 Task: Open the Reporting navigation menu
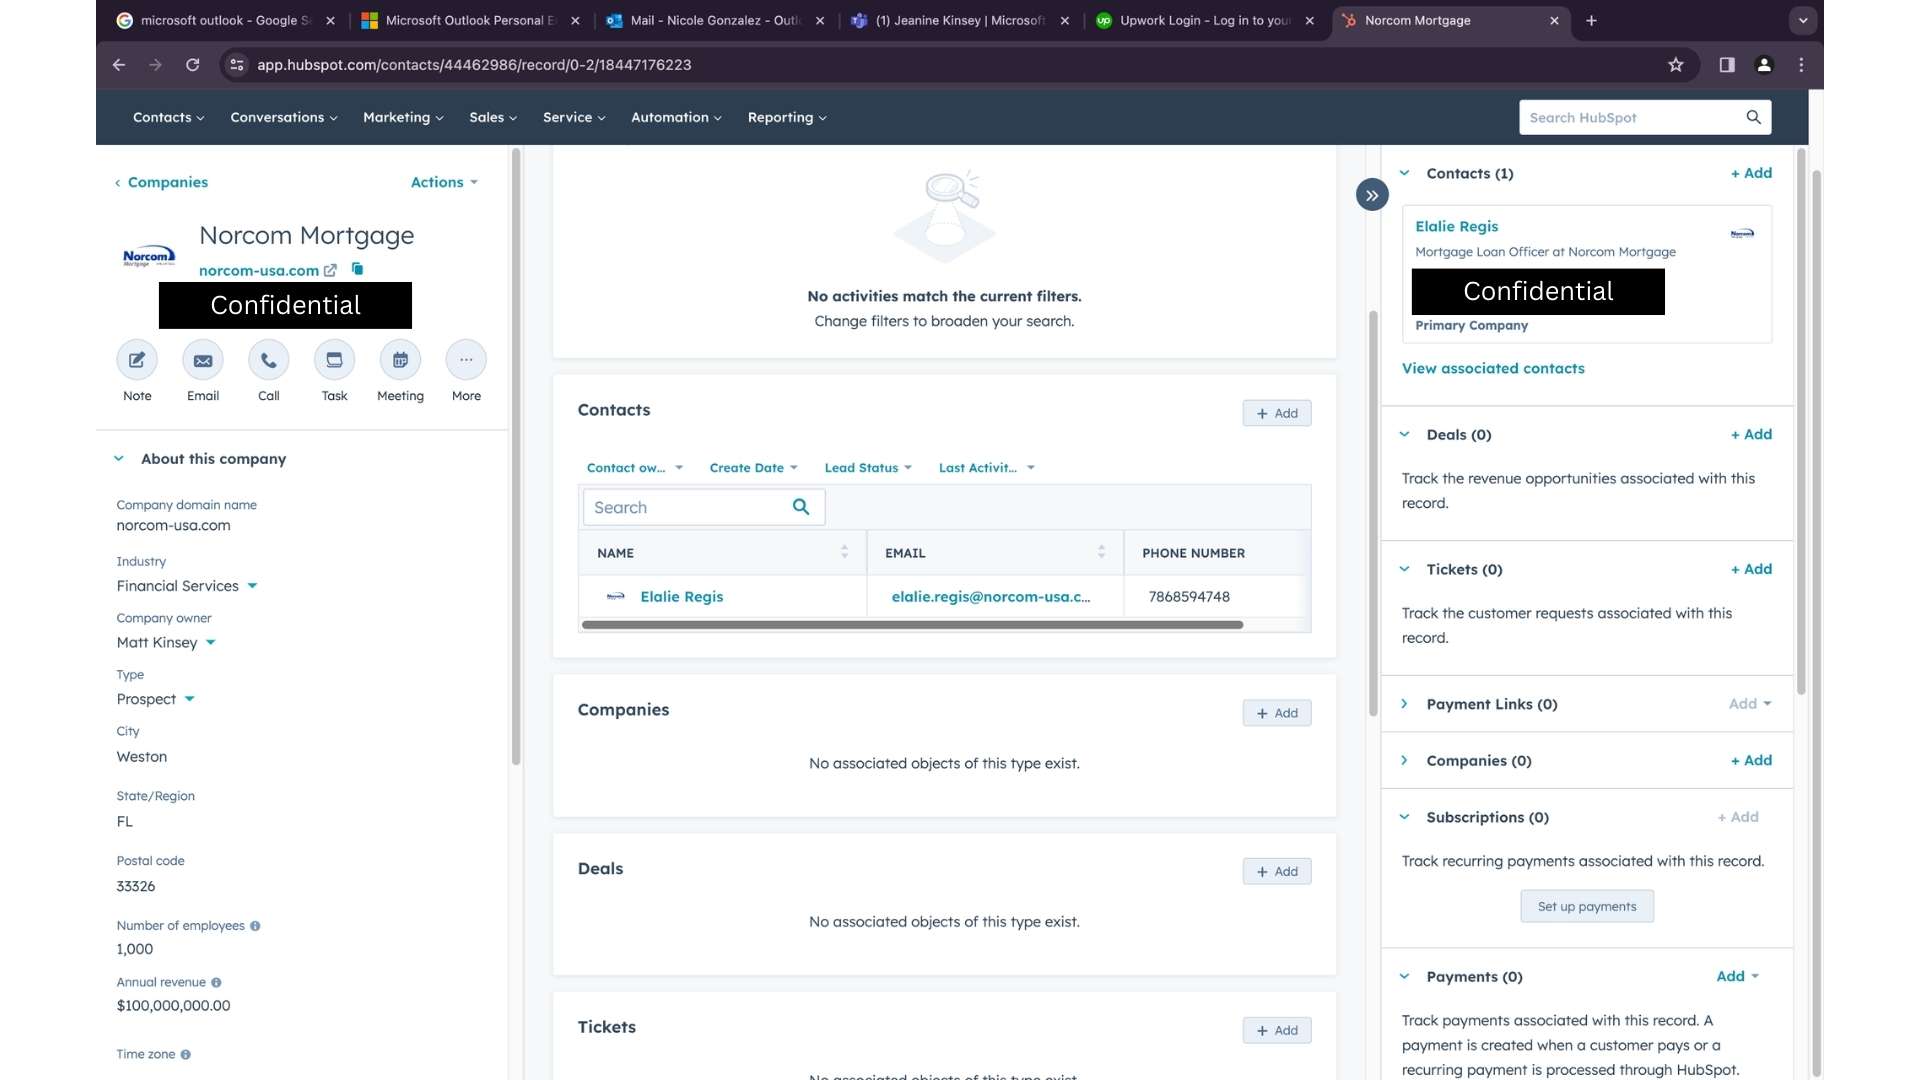786,117
